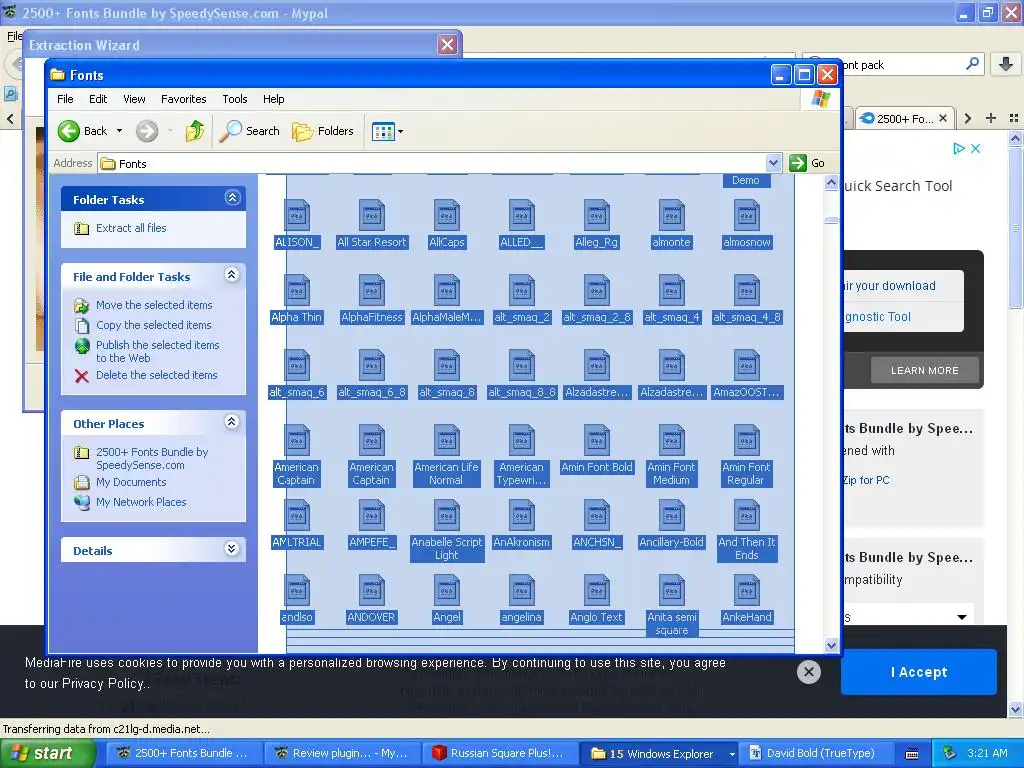Collapse the Other Places panel
Viewport: 1024px width, 768px height.
pyautogui.click(x=232, y=422)
